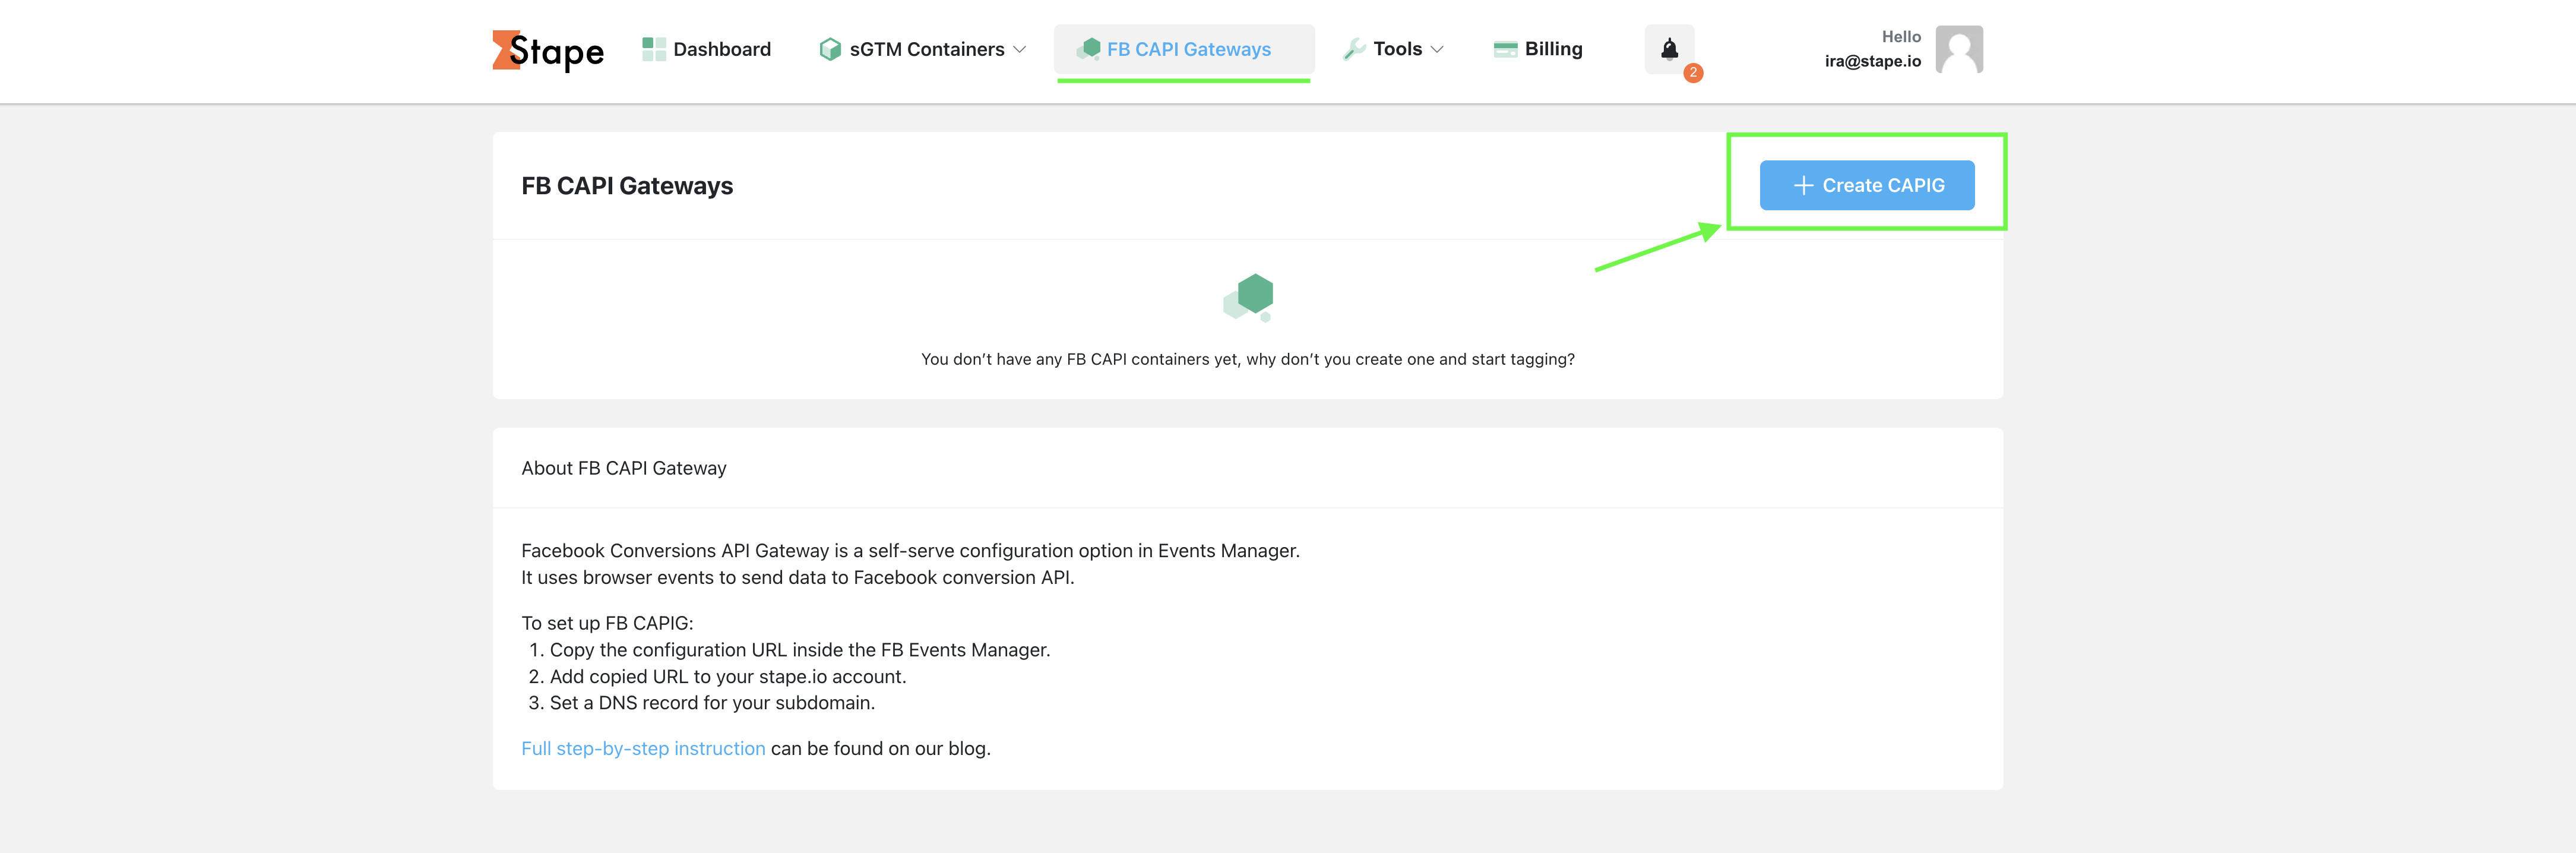Click the Dashboard grid icon
The width and height of the screenshot is (2576, 853).
(x=654, y=49)
